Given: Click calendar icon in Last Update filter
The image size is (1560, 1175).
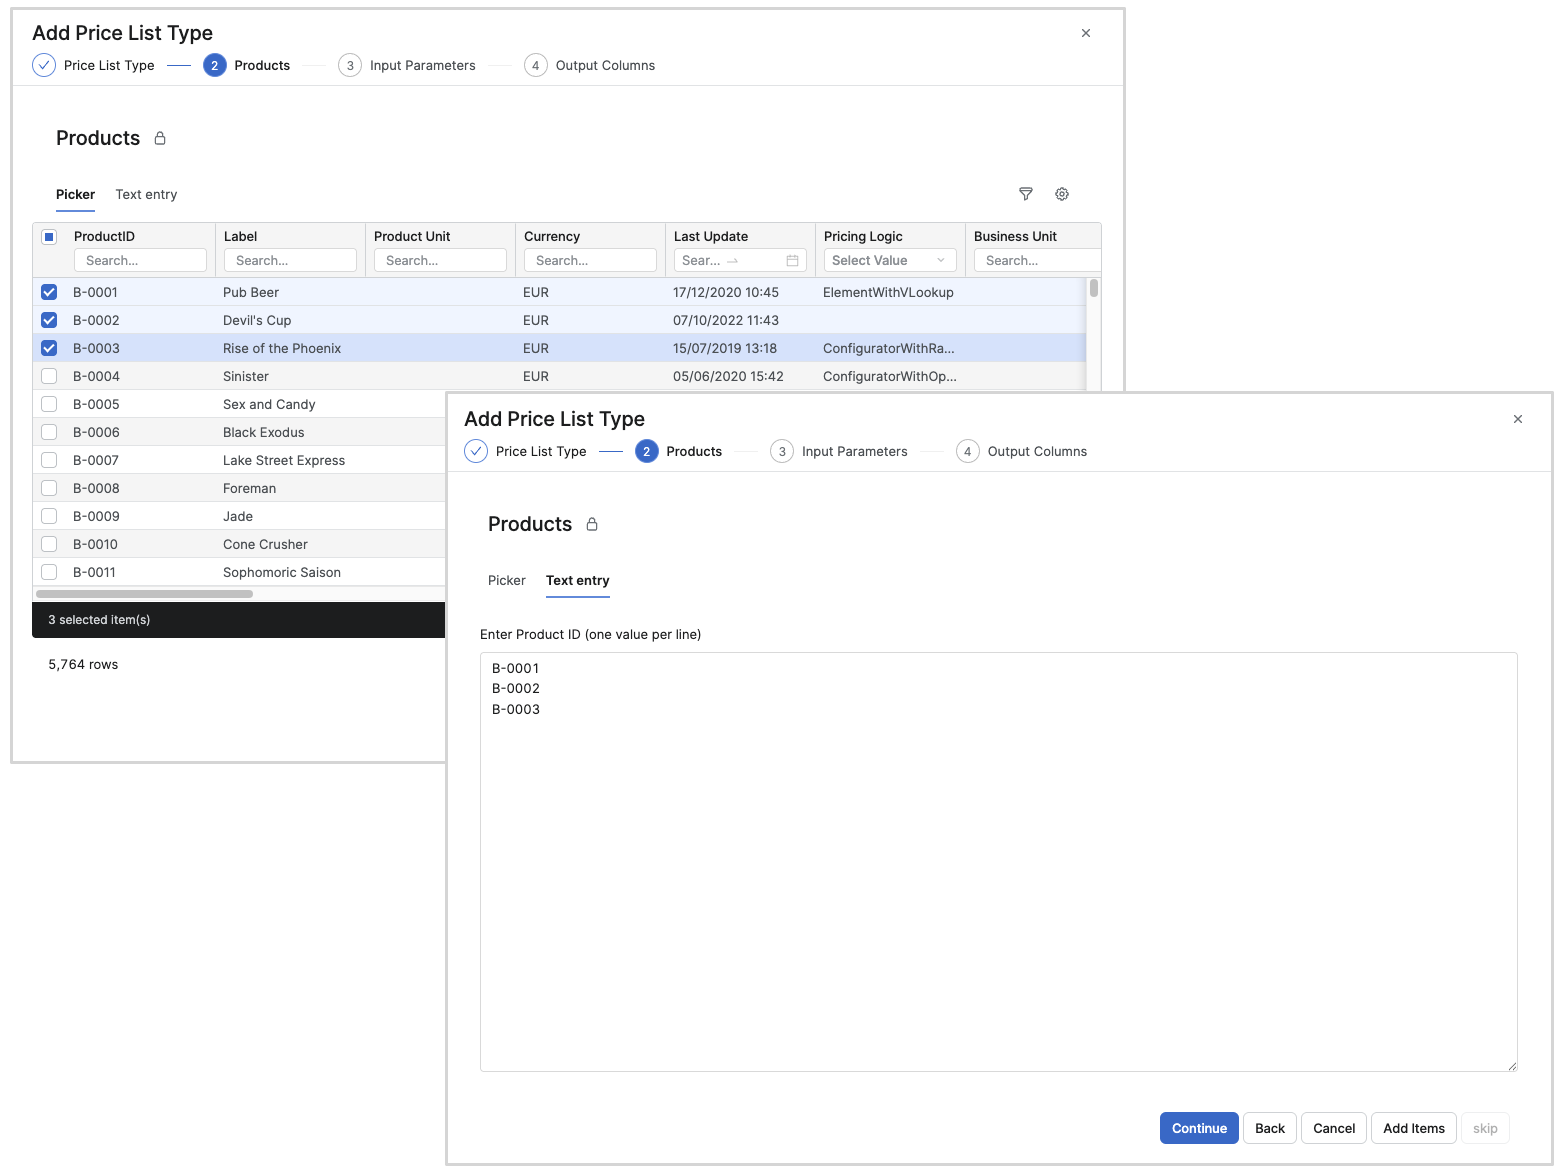Looking at the screenshot, I should tap(792, 261).
